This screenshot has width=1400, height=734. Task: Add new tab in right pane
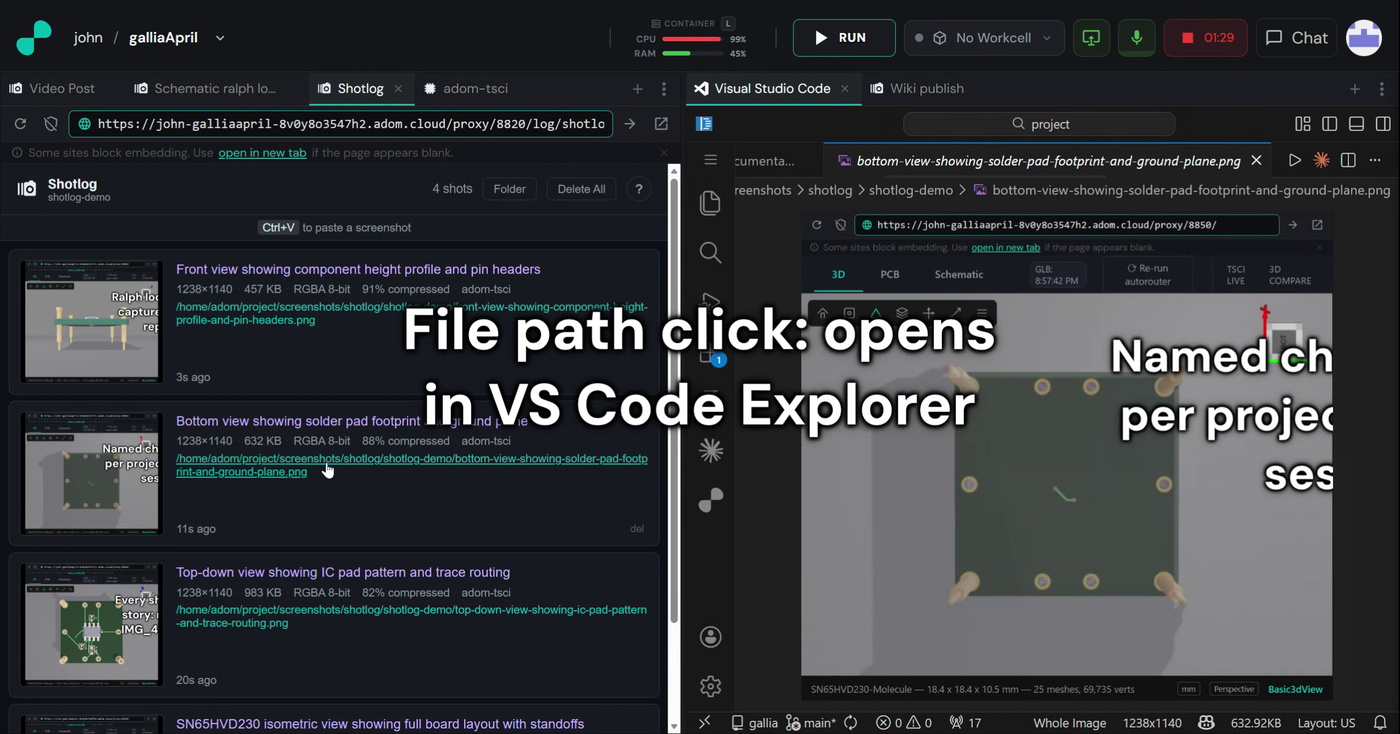coord(1355,88)
